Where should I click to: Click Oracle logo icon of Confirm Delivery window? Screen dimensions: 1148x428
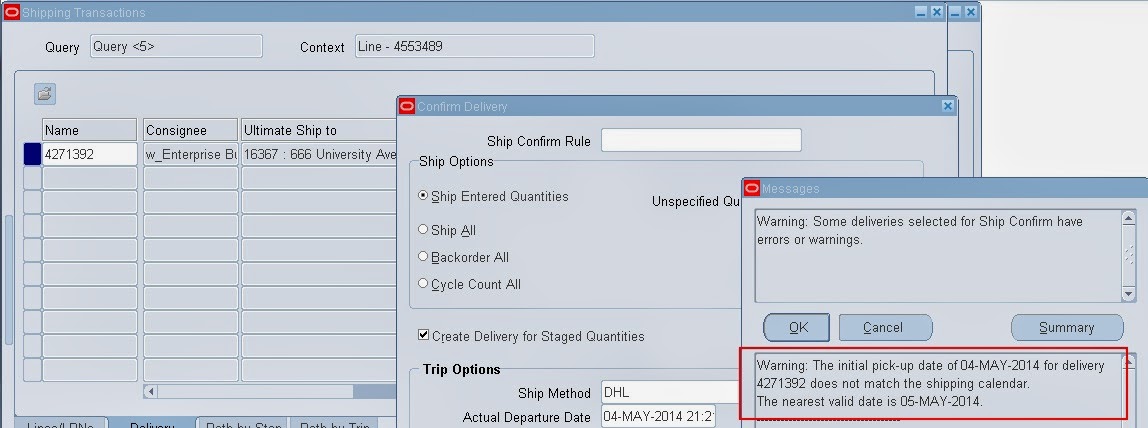tap(407, 106)
